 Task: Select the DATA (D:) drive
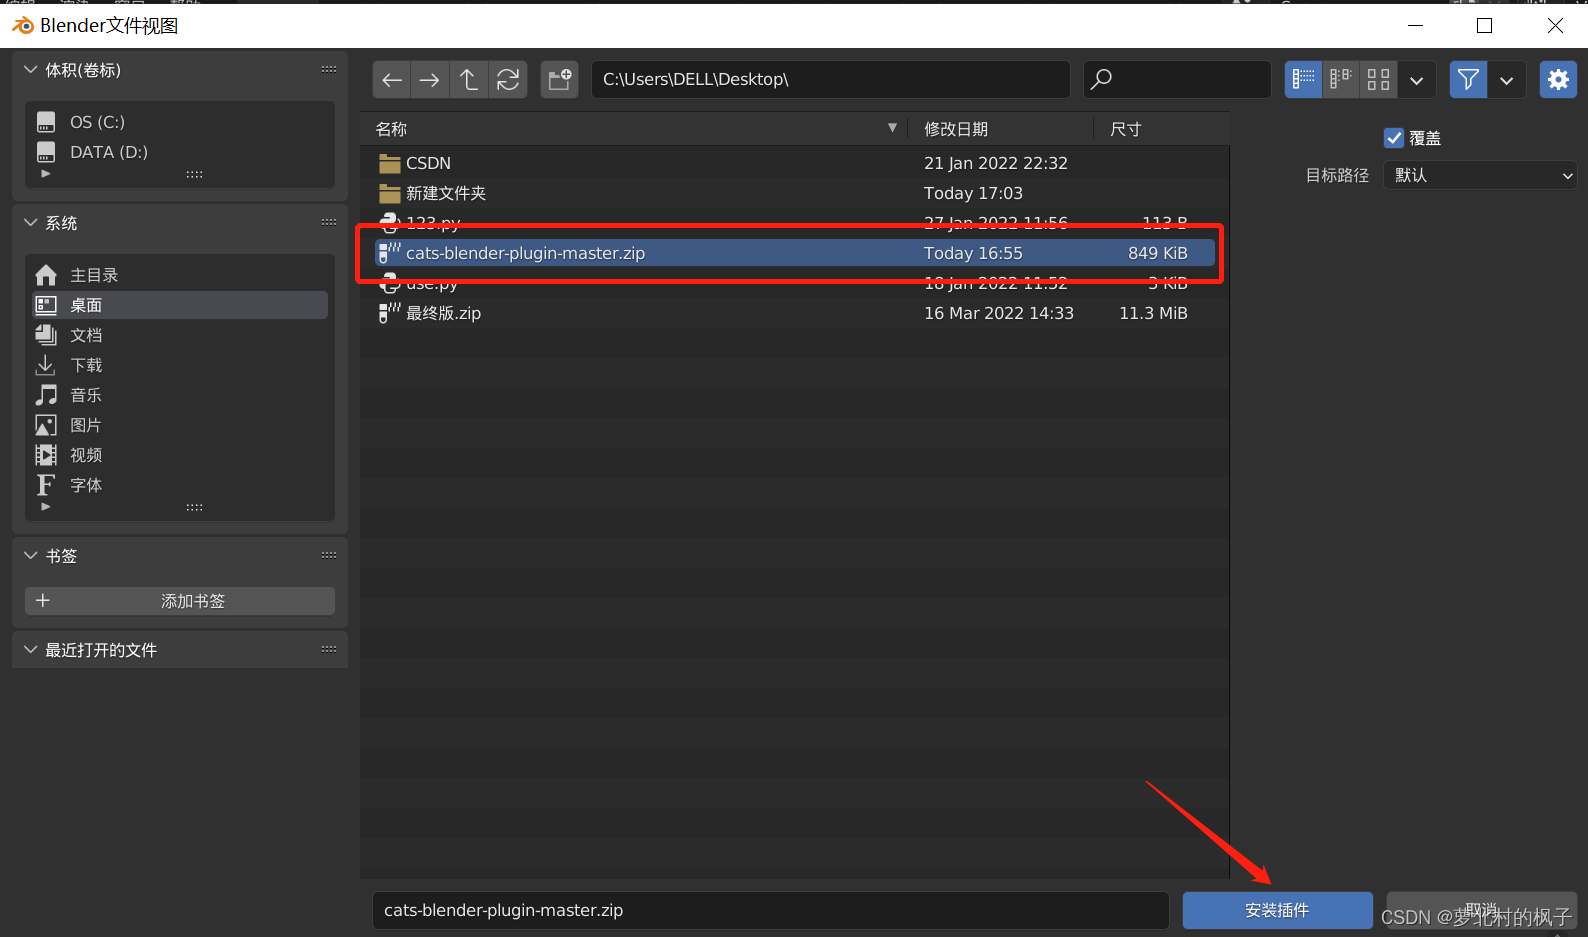[x=180, y=152]
